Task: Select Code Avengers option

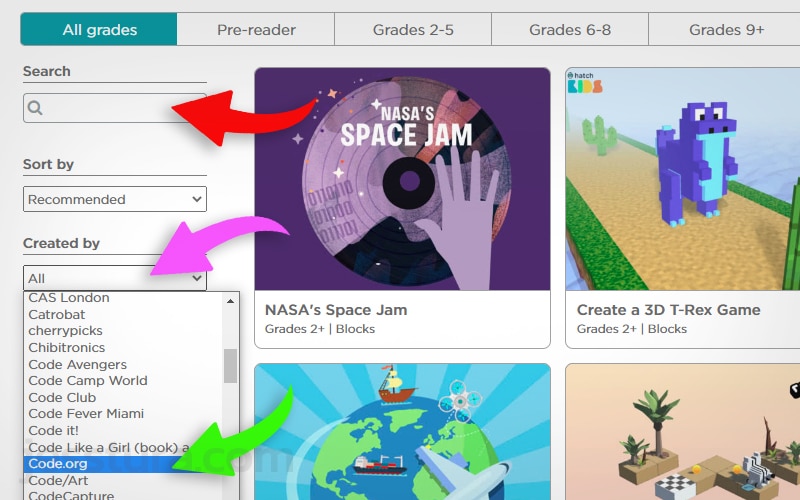Action: click(123, 364)
